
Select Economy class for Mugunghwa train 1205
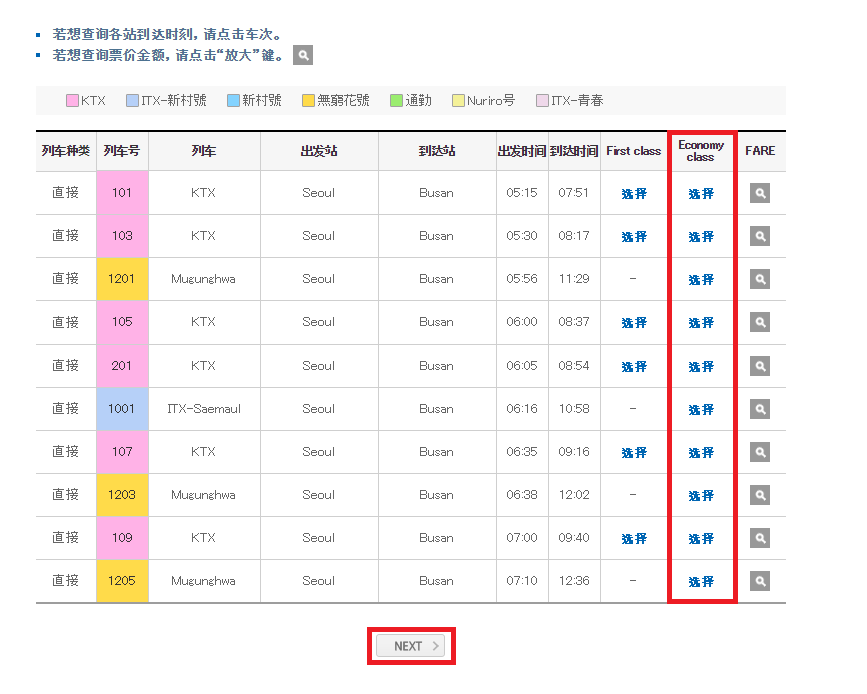pyautogui.click(x=701, y=580)
